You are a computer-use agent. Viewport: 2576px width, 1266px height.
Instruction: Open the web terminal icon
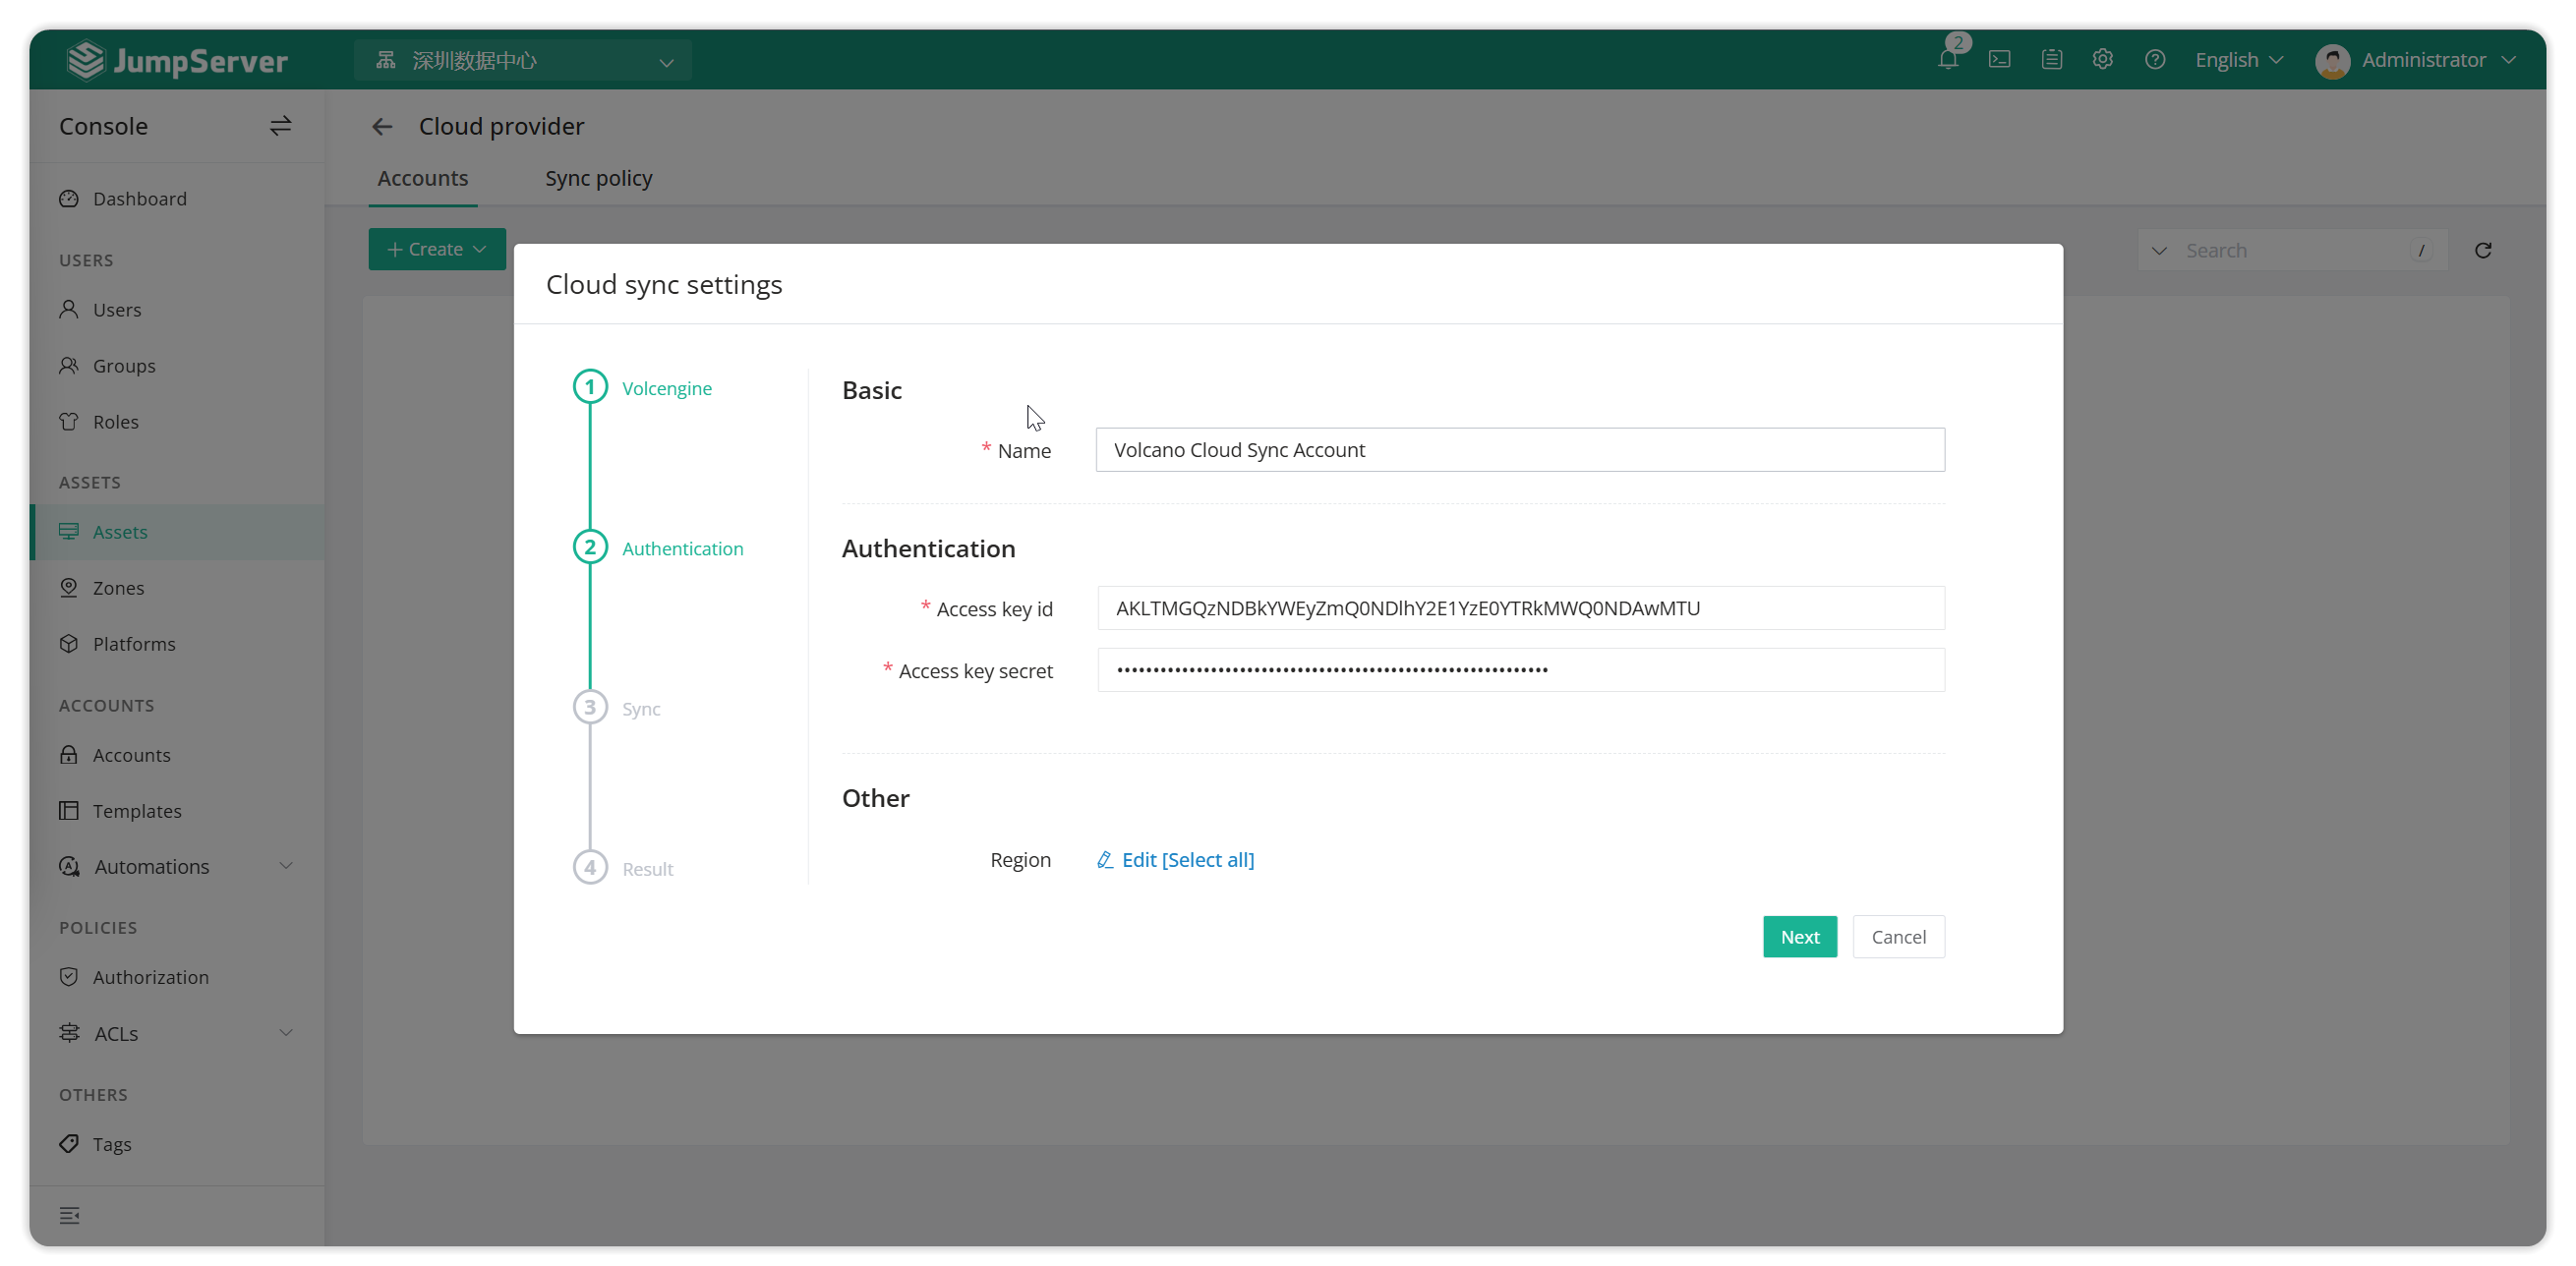1999,60
